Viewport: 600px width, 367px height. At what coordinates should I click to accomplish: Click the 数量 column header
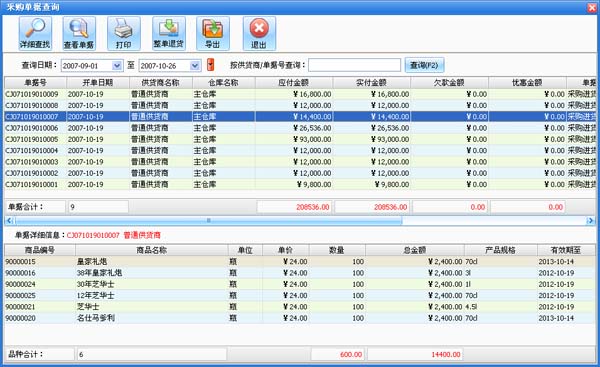pyautogui.click(x=337, y=250)
